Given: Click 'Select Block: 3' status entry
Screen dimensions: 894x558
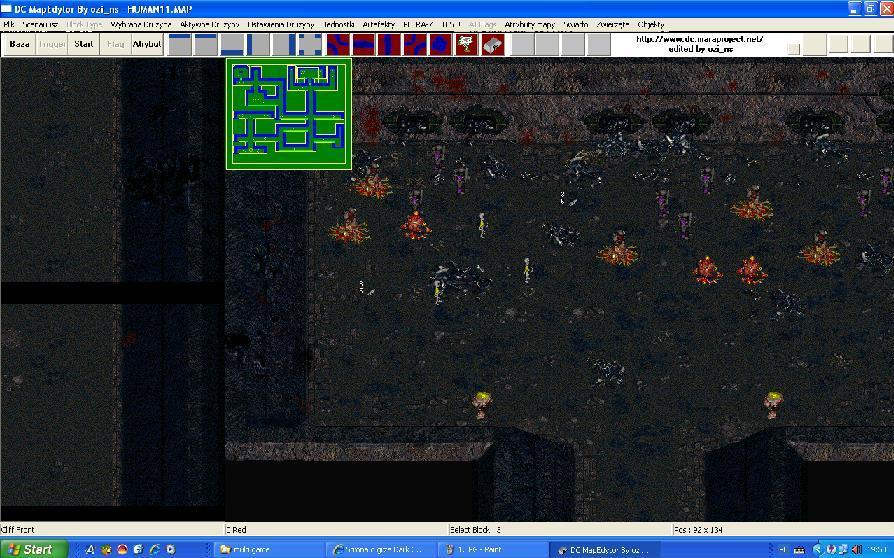Looking at the screenshot, I should [x=475, y=530].
